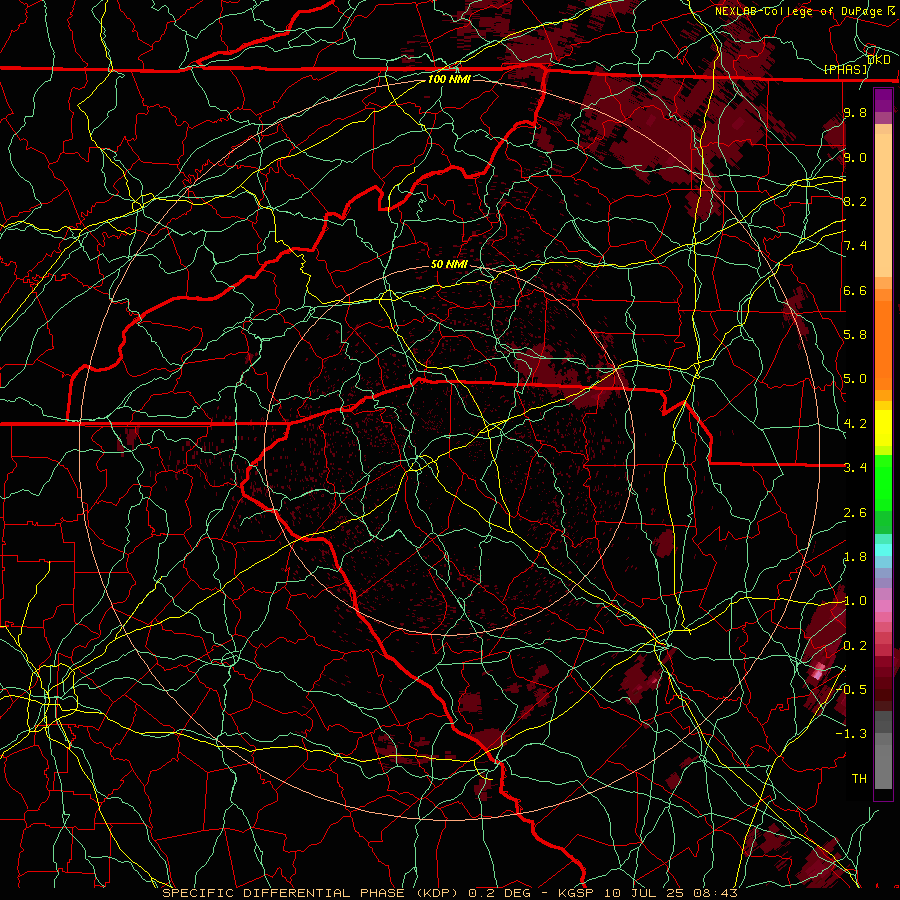Click the 8.2 scale value
Screen dimensions: 900x900
click(855, 201)
